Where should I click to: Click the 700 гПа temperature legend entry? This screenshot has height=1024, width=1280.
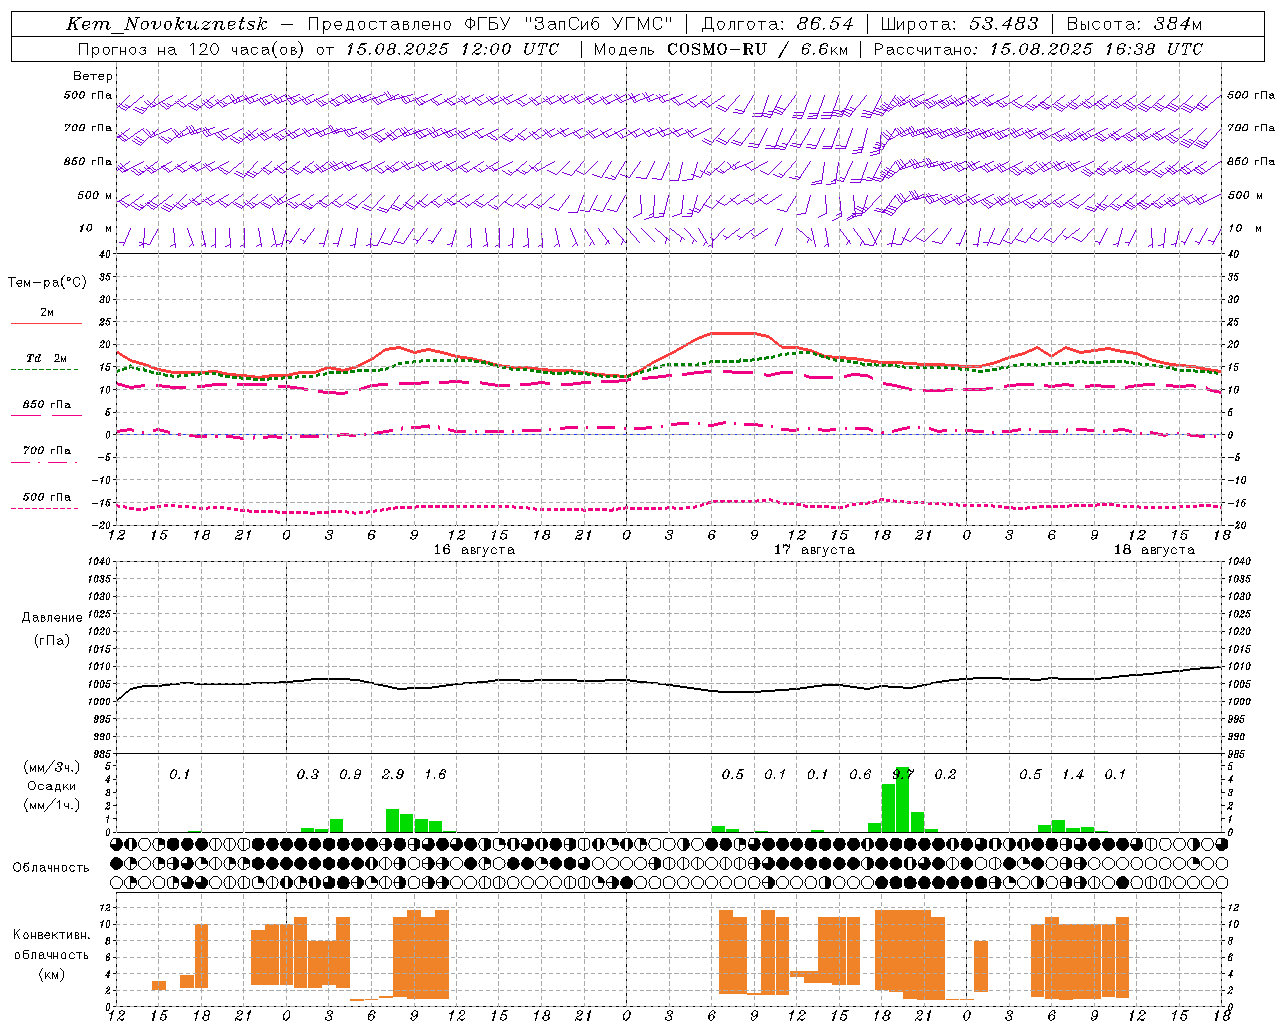(47, 451)
